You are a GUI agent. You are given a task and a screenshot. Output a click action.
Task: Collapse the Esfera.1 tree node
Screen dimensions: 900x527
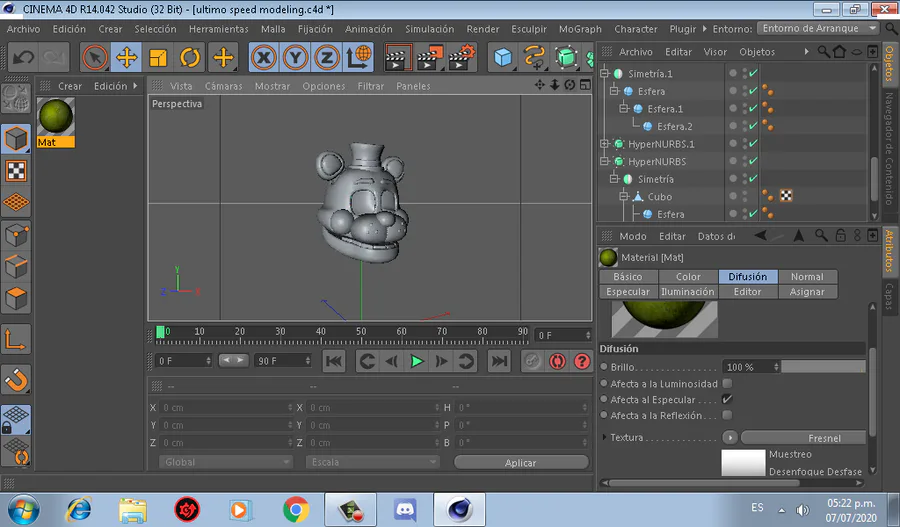pyautogui.click(x=623, y=108)
